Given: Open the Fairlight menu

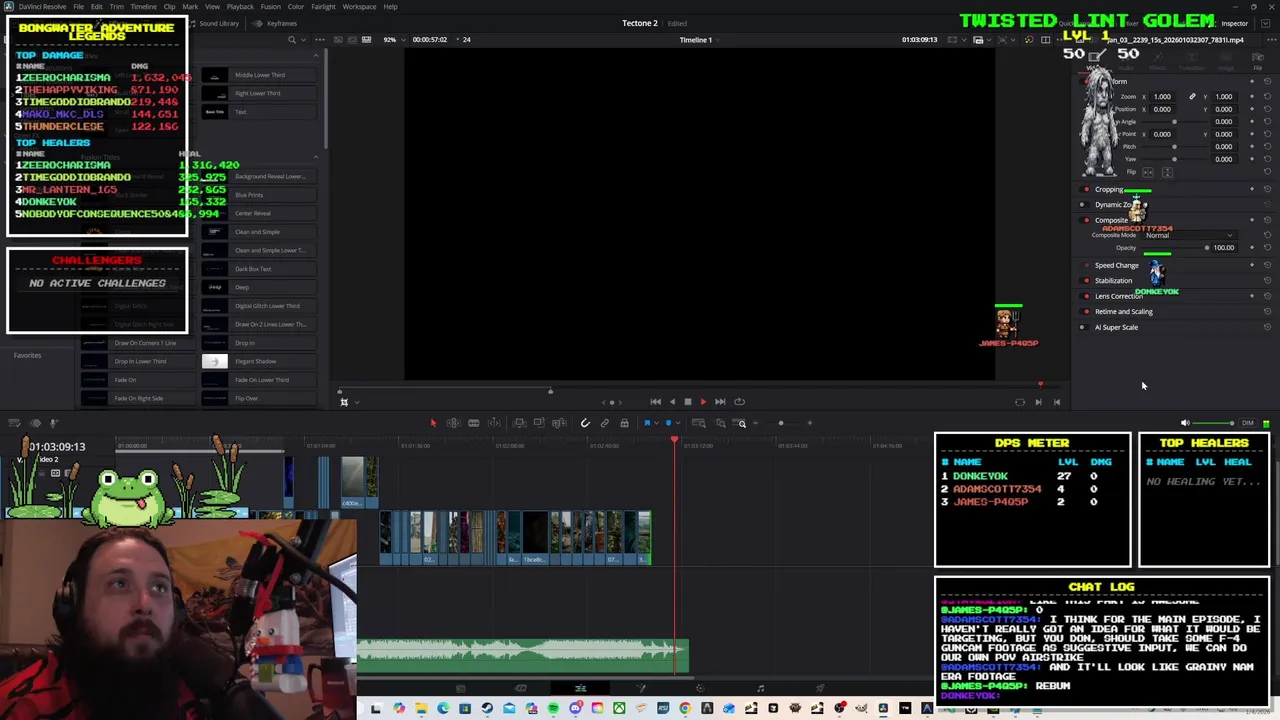Looking at the screenshot, I should pos(323,7).
